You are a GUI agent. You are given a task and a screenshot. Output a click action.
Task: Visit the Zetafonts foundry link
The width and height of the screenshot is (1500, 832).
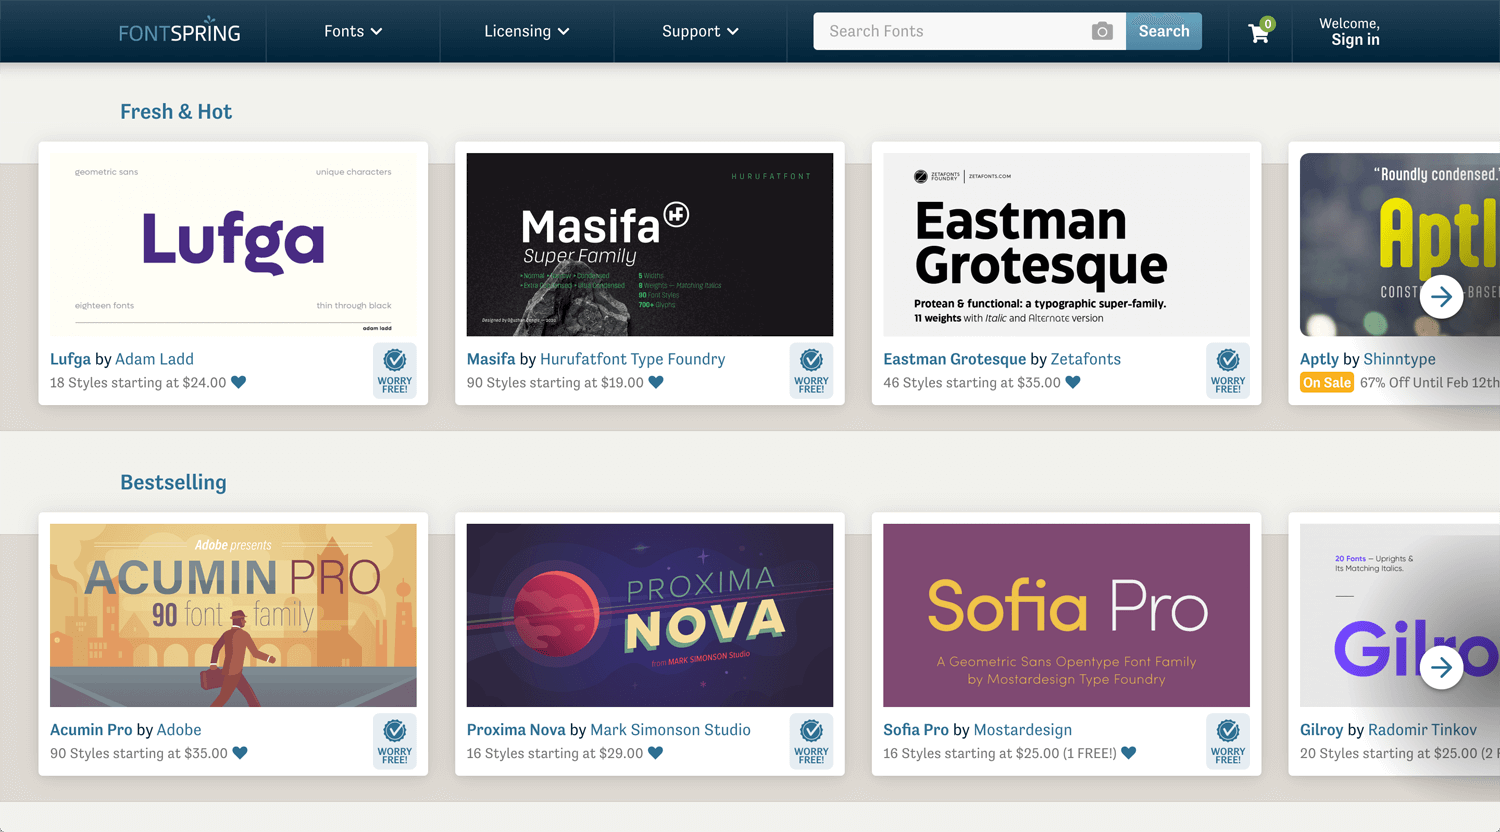(1085, 359)
